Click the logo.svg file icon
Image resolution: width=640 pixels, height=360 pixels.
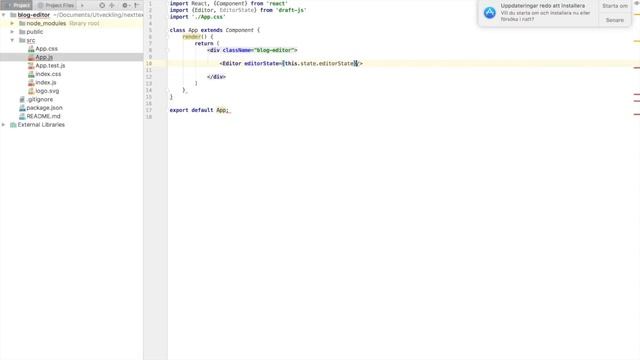[31, 91]
